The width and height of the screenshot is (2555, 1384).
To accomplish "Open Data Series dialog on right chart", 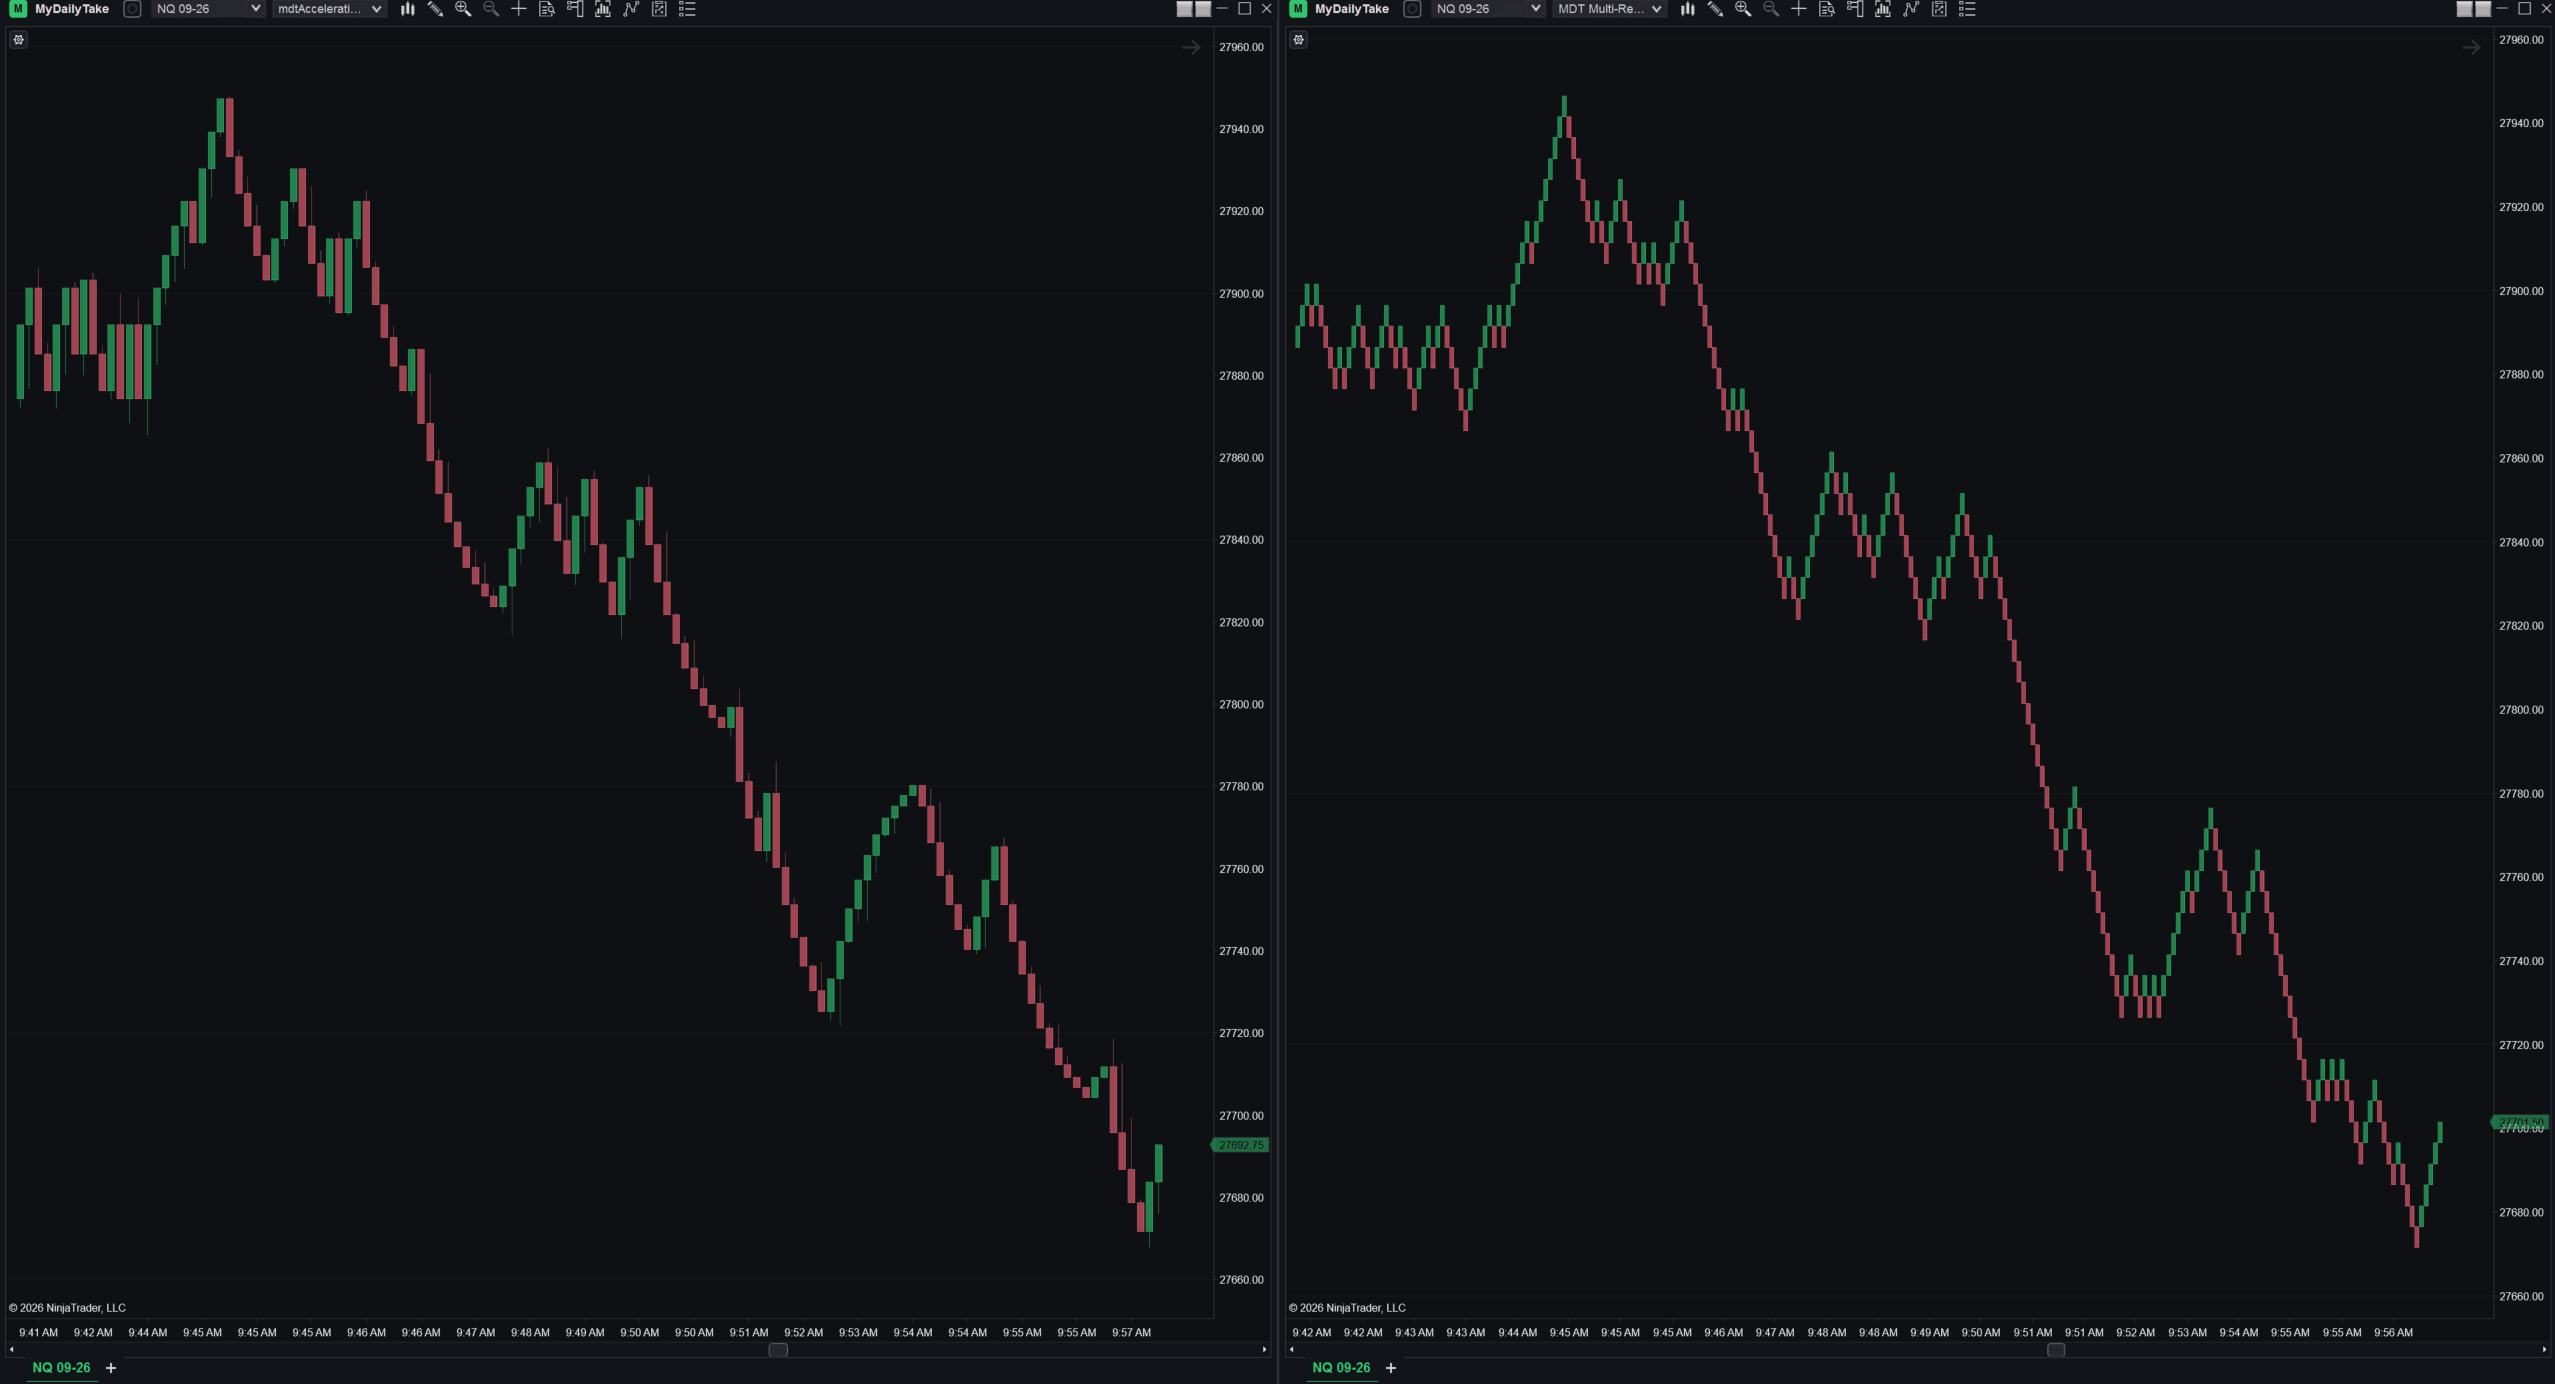I will tap(1883, 9).
